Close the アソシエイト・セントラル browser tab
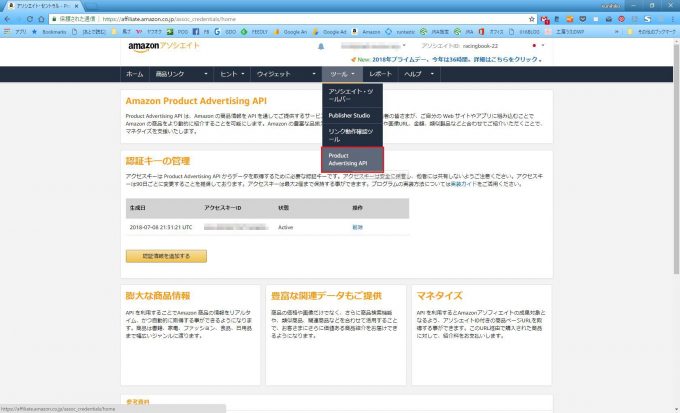 77,6
